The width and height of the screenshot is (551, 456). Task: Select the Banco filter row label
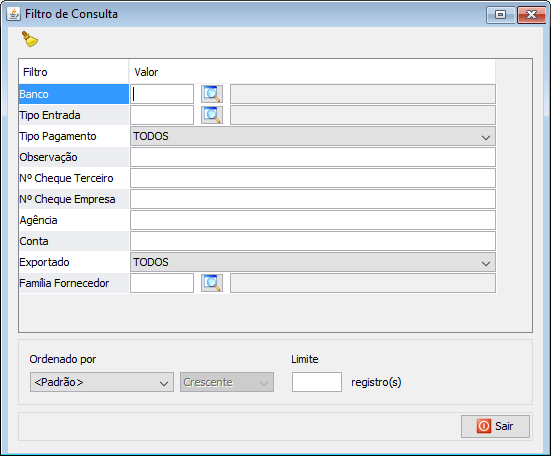(73, 94)
